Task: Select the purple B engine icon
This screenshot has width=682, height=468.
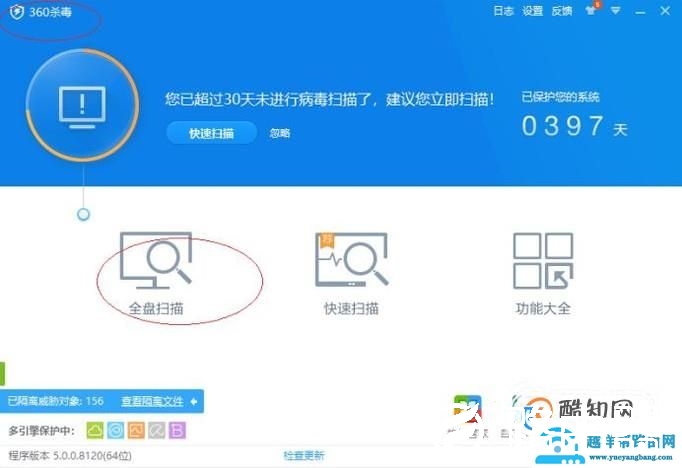Action: tap(177, 430)
